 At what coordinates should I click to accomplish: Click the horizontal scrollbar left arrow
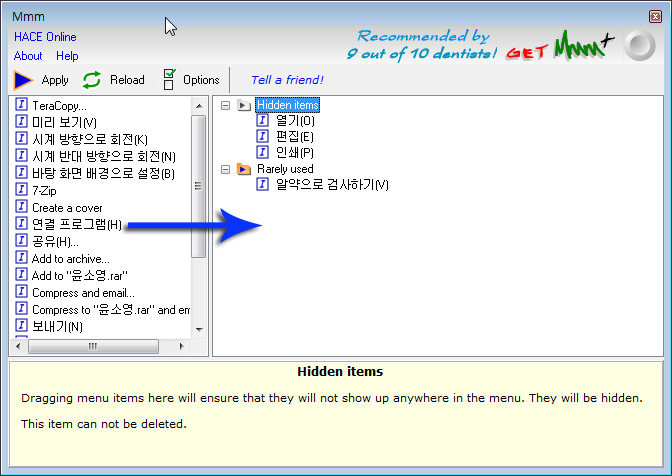[18, 346]
